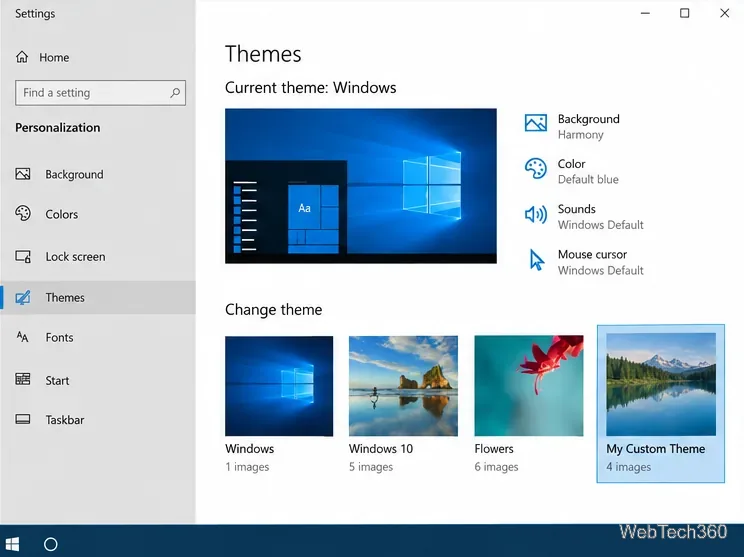Click the Lock screen icon in sidebar
This screenshot has width=744, height=557.
23,257
